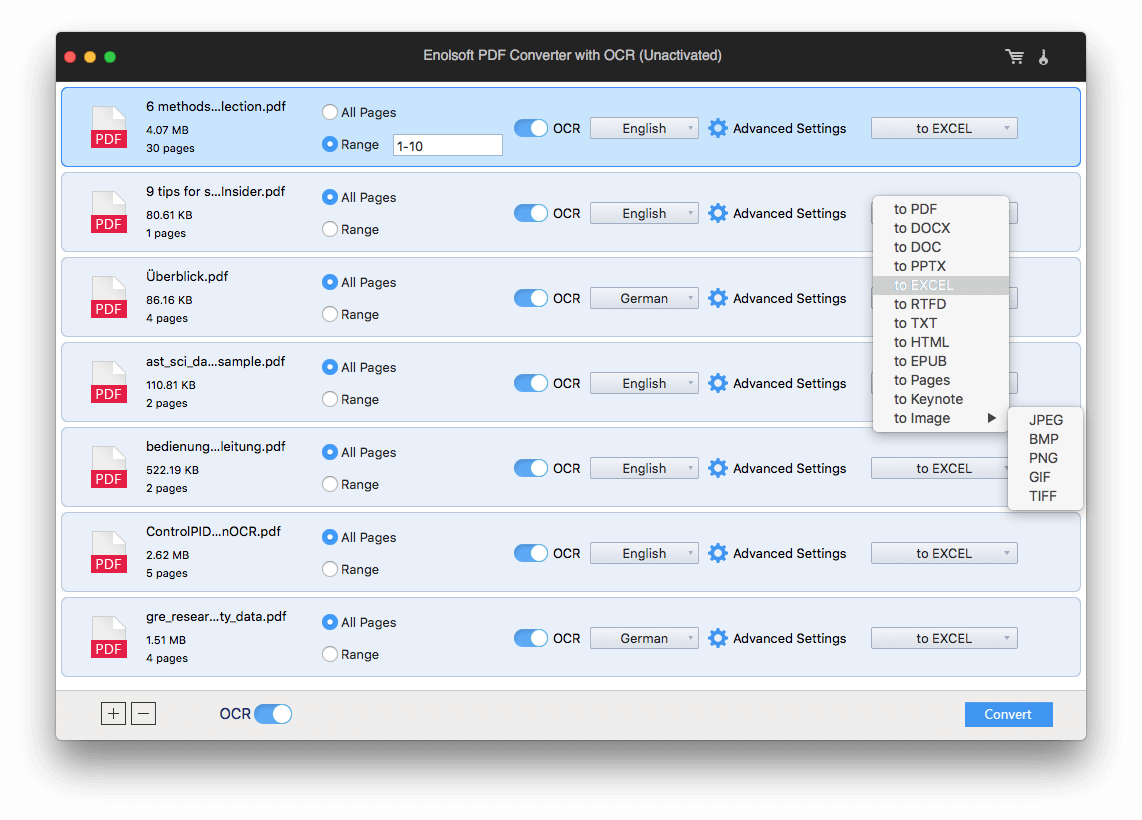Click the PDF icon for ast_sci_da...sample.pdf
Image resolution: width=1142 pixels, height=820 pixels.
[x=109, y=382]
